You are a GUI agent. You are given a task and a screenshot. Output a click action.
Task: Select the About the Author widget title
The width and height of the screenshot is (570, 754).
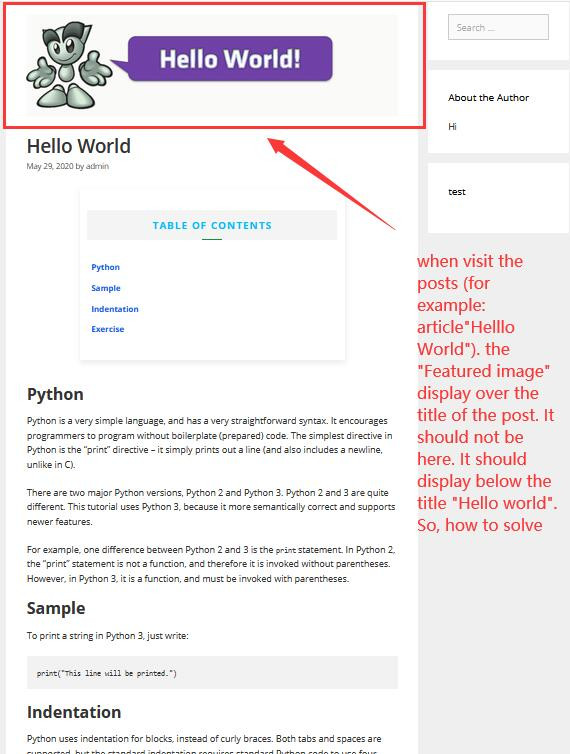coord(488,98)
